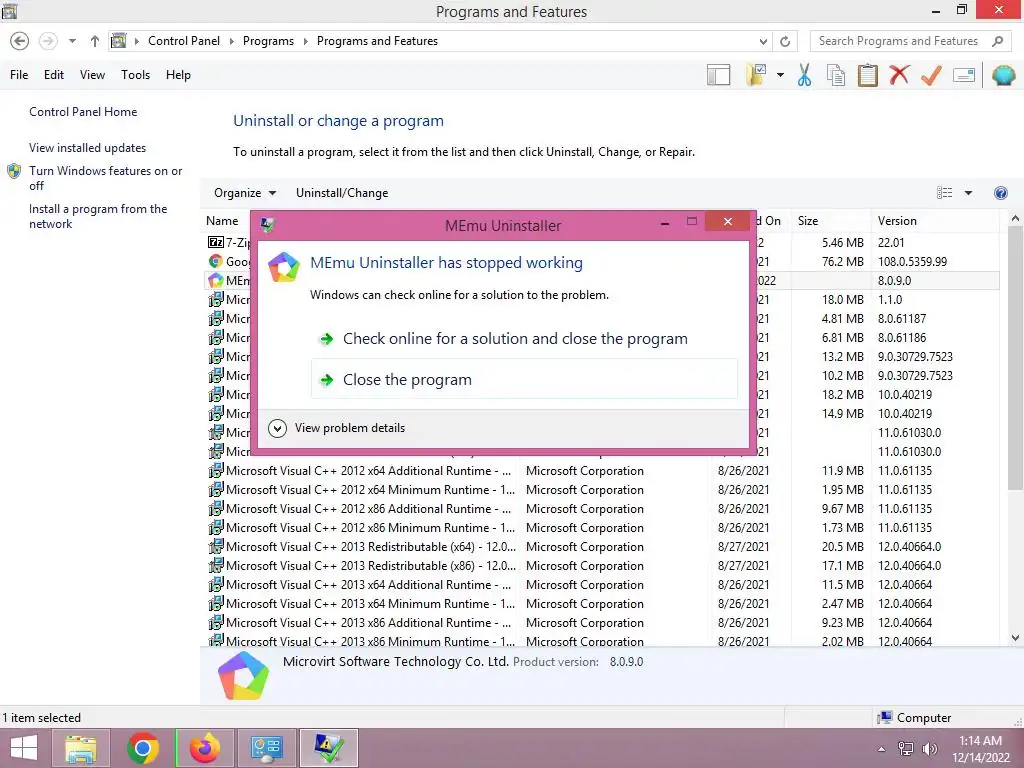The image size is (1024, 768).
Task: Click Programs breadcrumb segment
Action: pos(268,41)
